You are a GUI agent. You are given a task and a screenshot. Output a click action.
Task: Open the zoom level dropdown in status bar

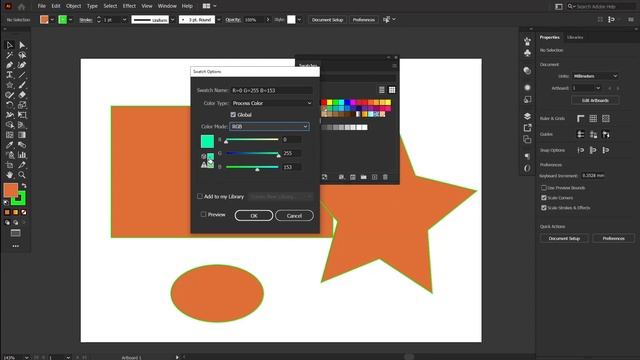[x=27, y=358]
